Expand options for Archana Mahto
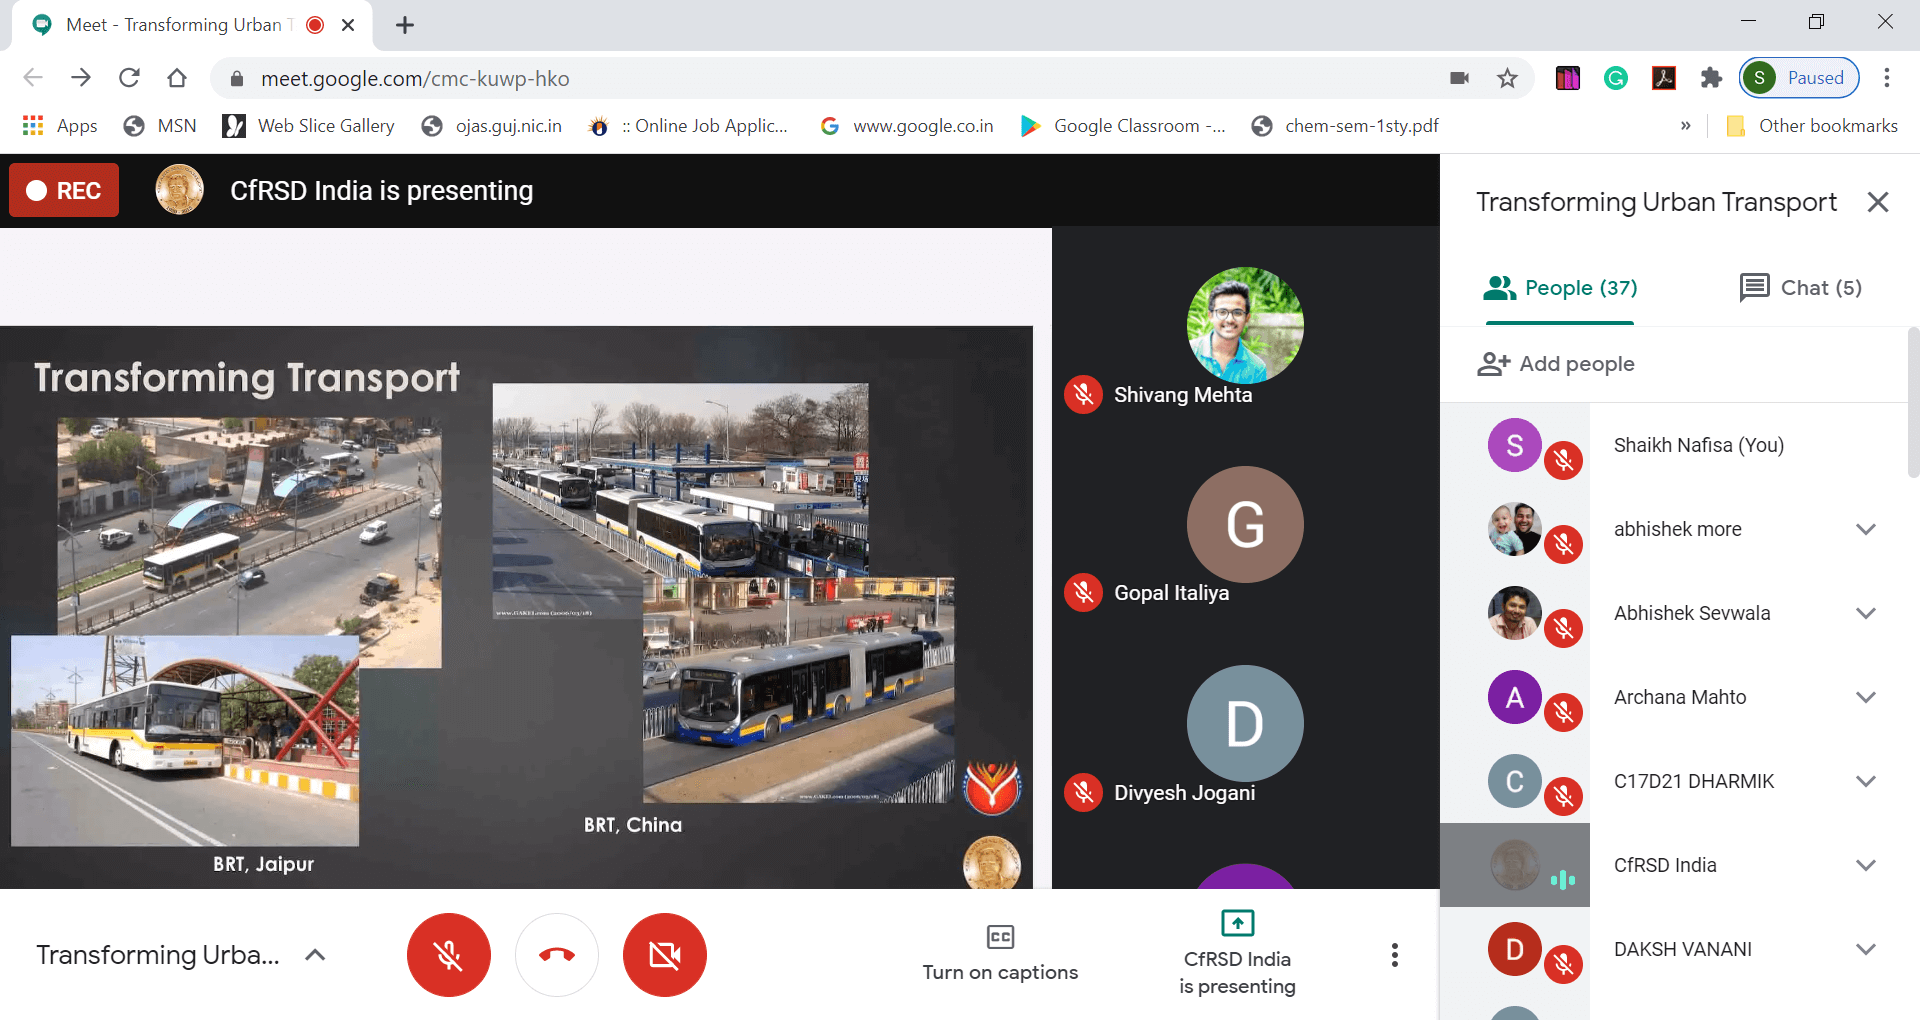The height and width of the screenshot is (1020, 1920). click(1865, 697)
